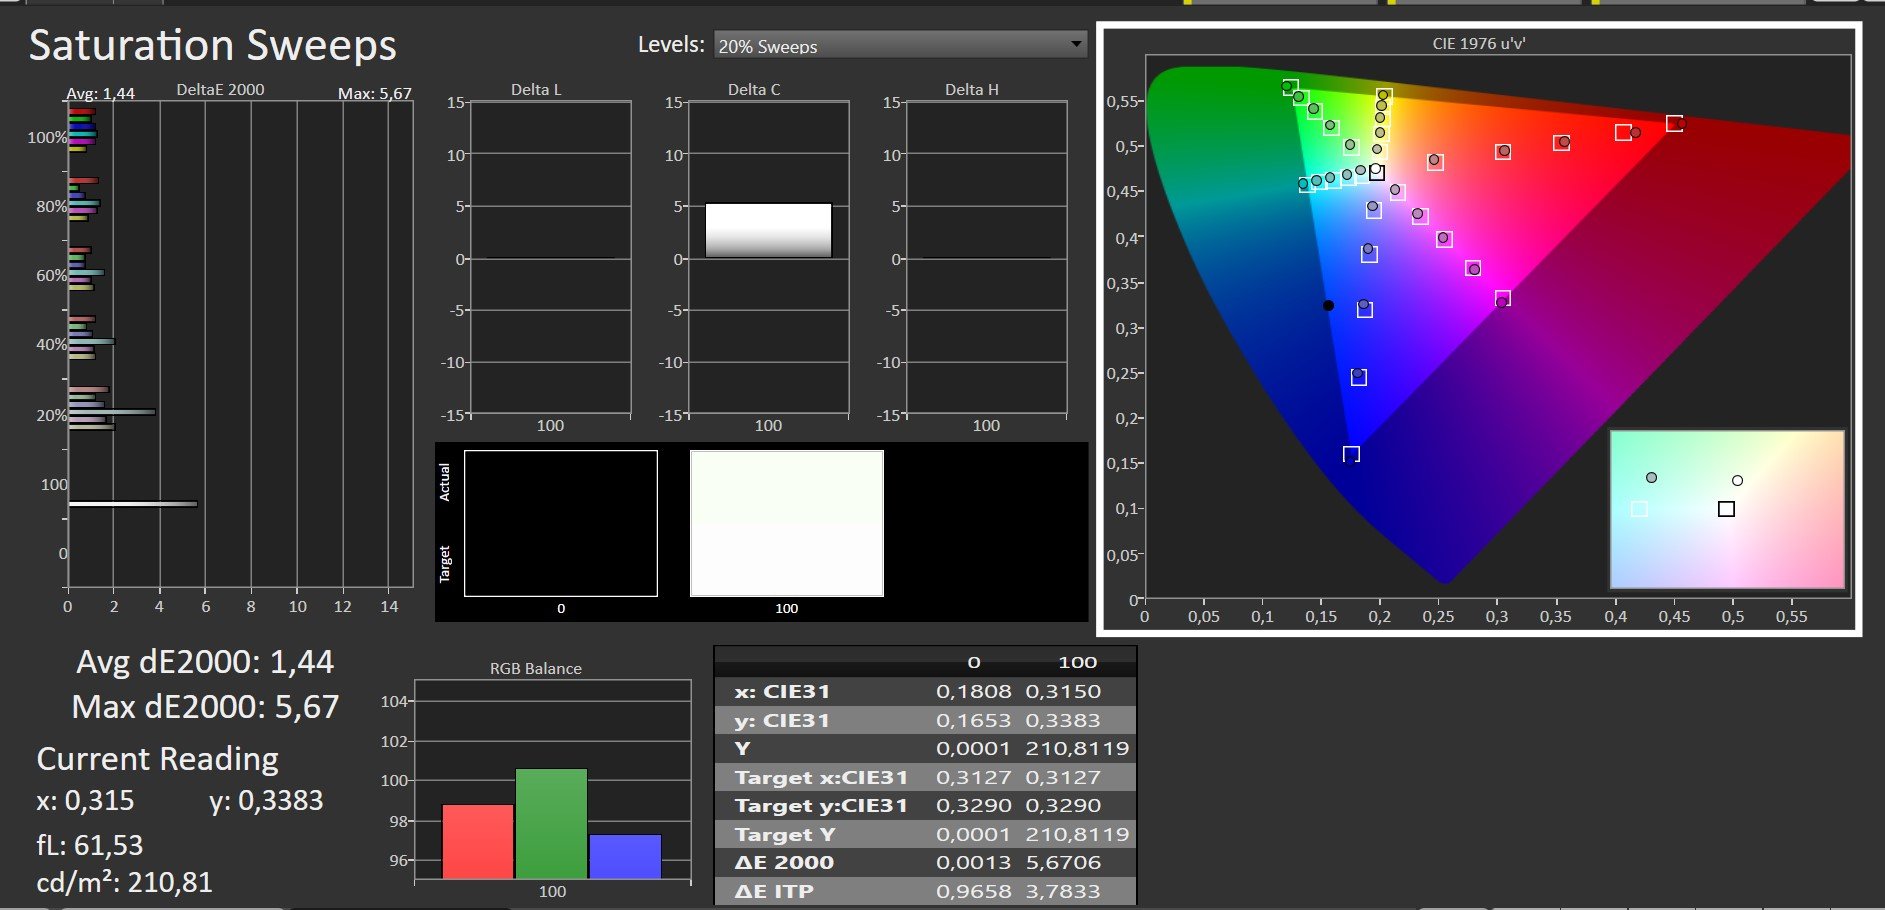This screenshot has width=1885, height=910.
Task: Click the ΔE 2000 row label
Action: (784, 862)
